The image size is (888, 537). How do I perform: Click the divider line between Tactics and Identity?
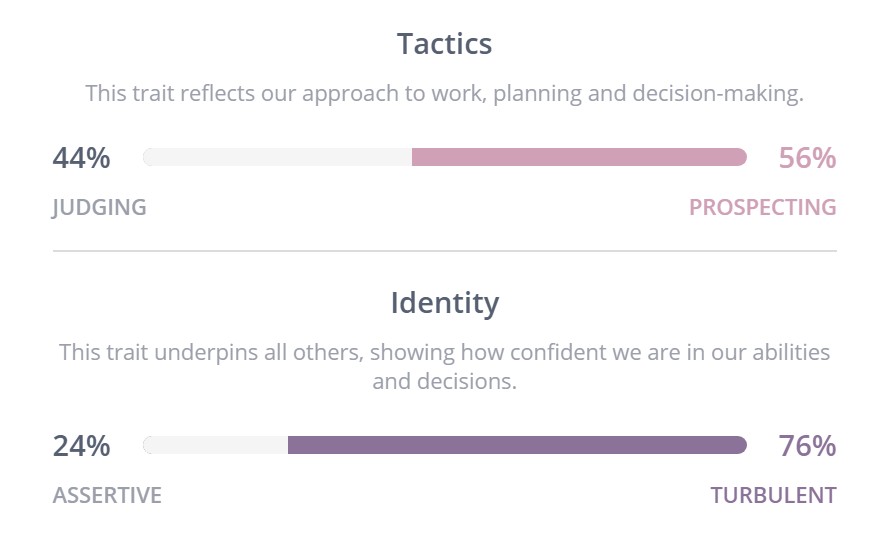[x=444, y=251]
